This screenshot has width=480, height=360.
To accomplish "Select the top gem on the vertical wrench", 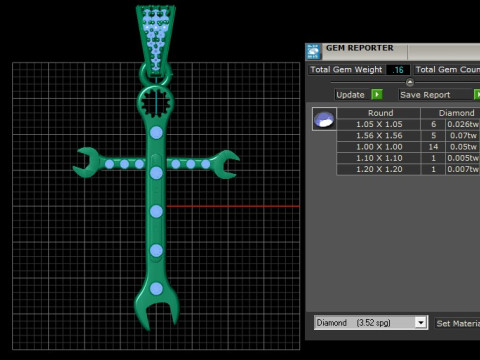I will [156, 133].
